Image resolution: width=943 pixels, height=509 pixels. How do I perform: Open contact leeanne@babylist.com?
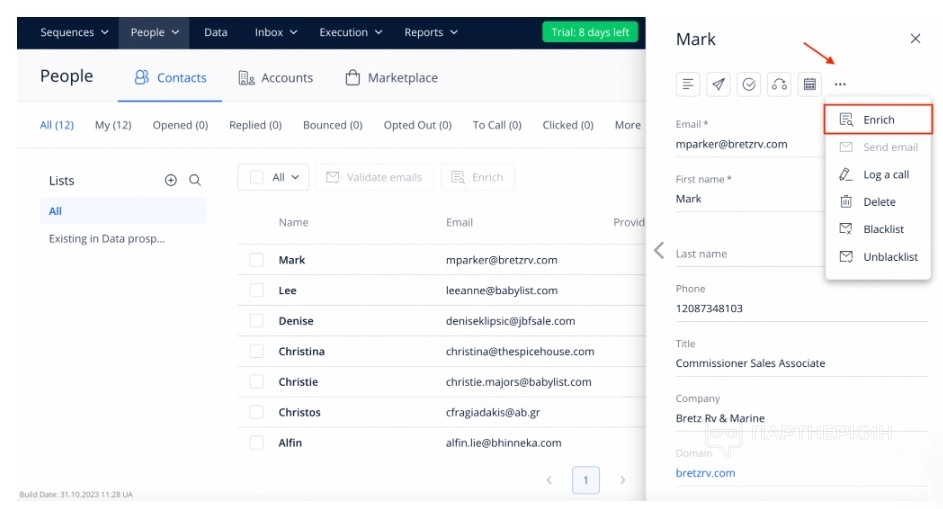click(x=502, y=291)
